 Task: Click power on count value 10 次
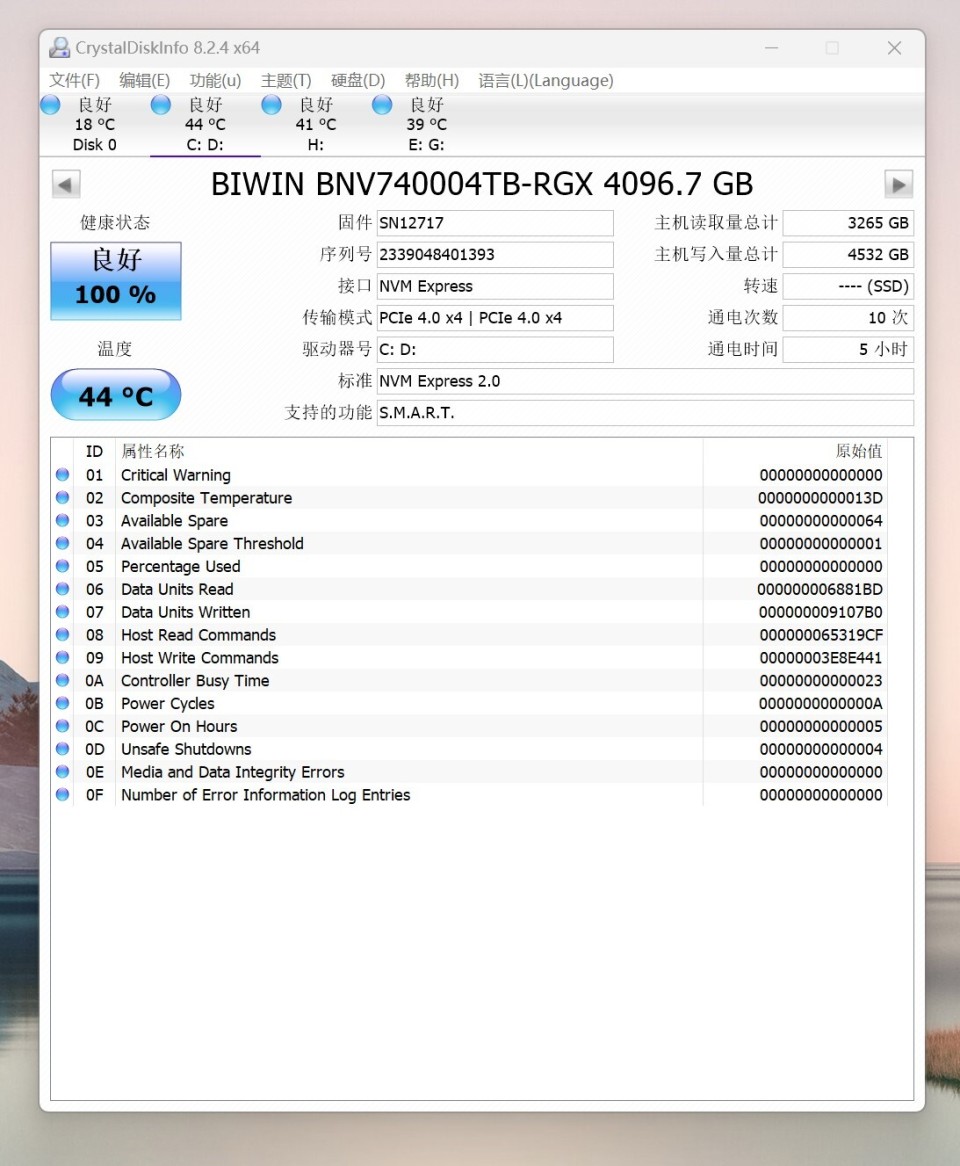tap(848, 318)
